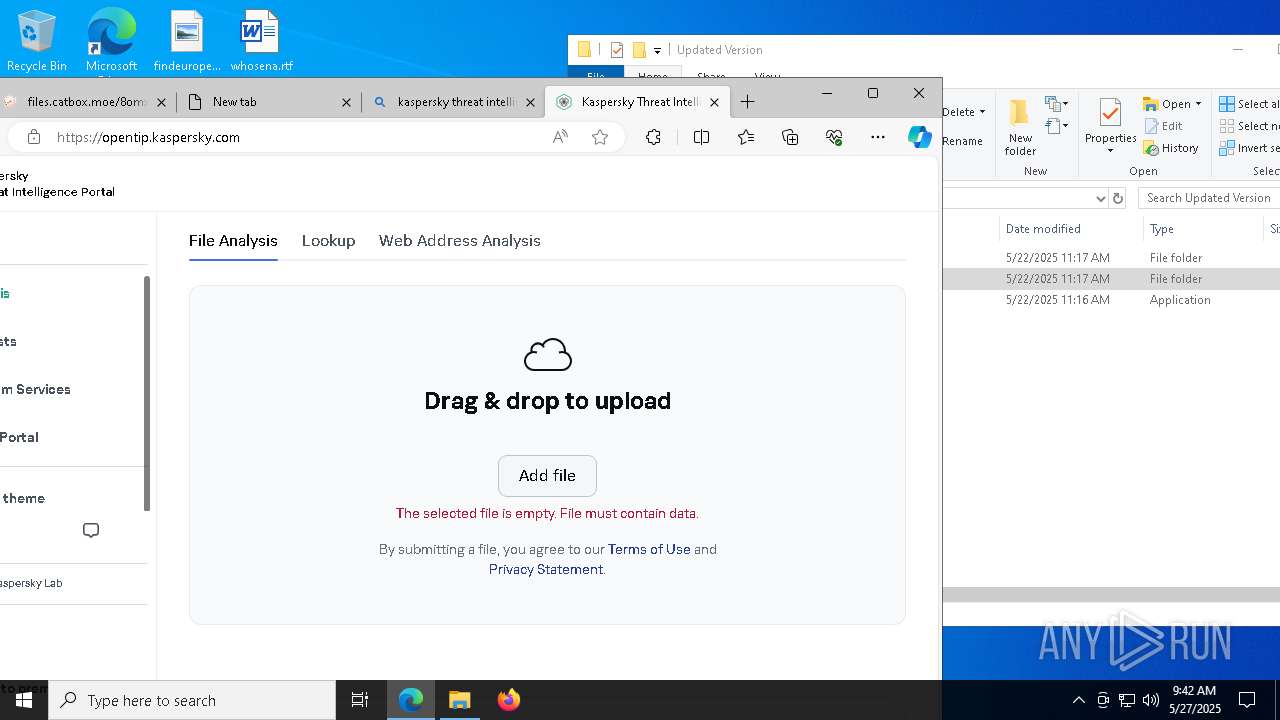Open Edge Collections icon
The height and width of the screenshot is (720, 1280).
tap(790, 137)
